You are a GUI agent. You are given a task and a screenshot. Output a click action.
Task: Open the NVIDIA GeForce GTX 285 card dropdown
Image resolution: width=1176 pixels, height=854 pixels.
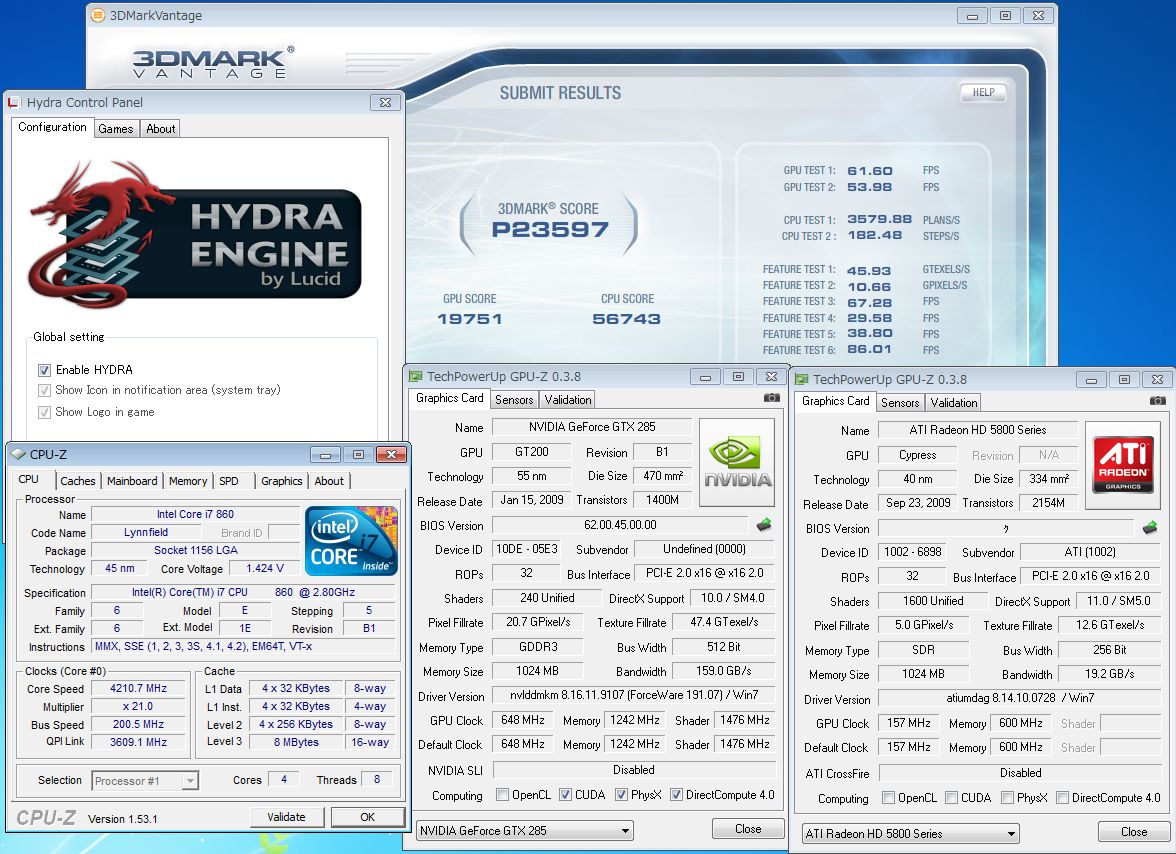pos(525,831)
